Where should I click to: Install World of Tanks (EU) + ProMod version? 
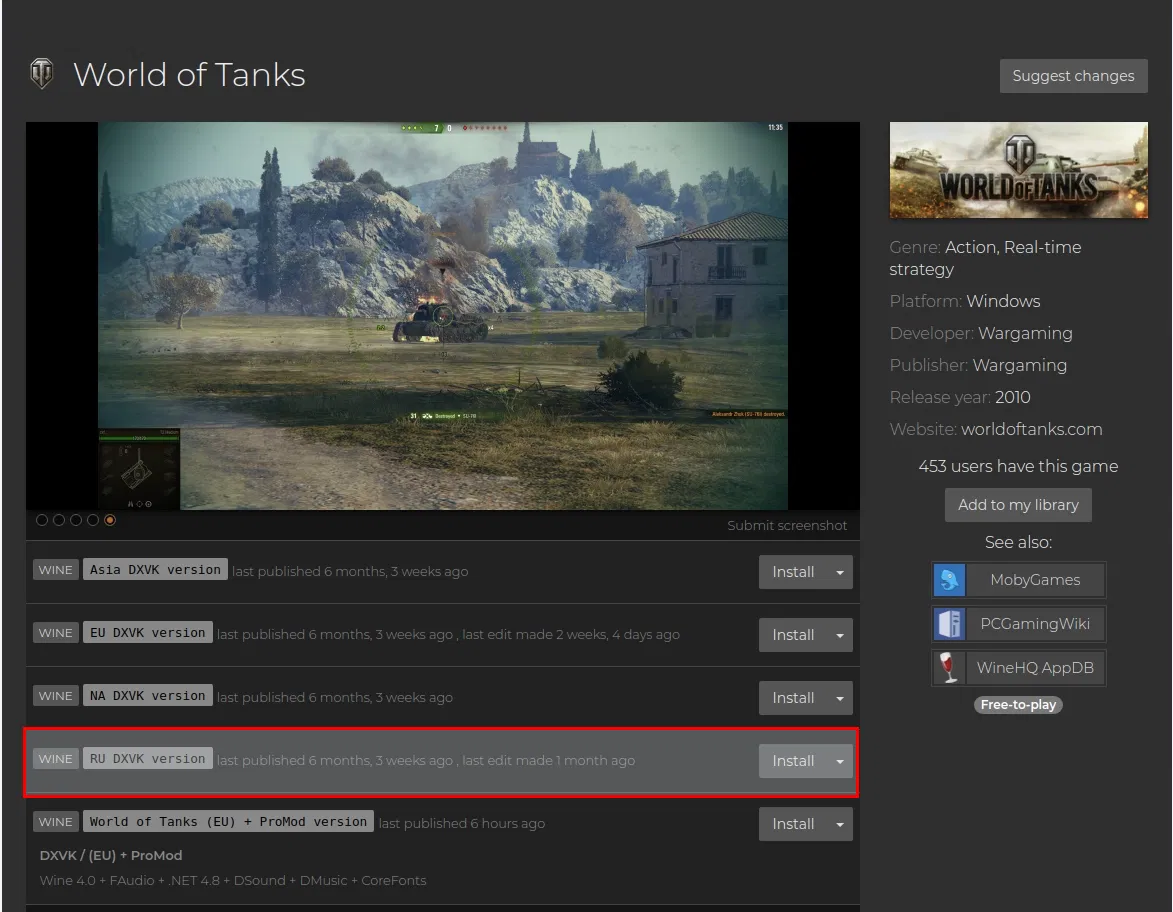pyautogui.click(x=793, y=824)
